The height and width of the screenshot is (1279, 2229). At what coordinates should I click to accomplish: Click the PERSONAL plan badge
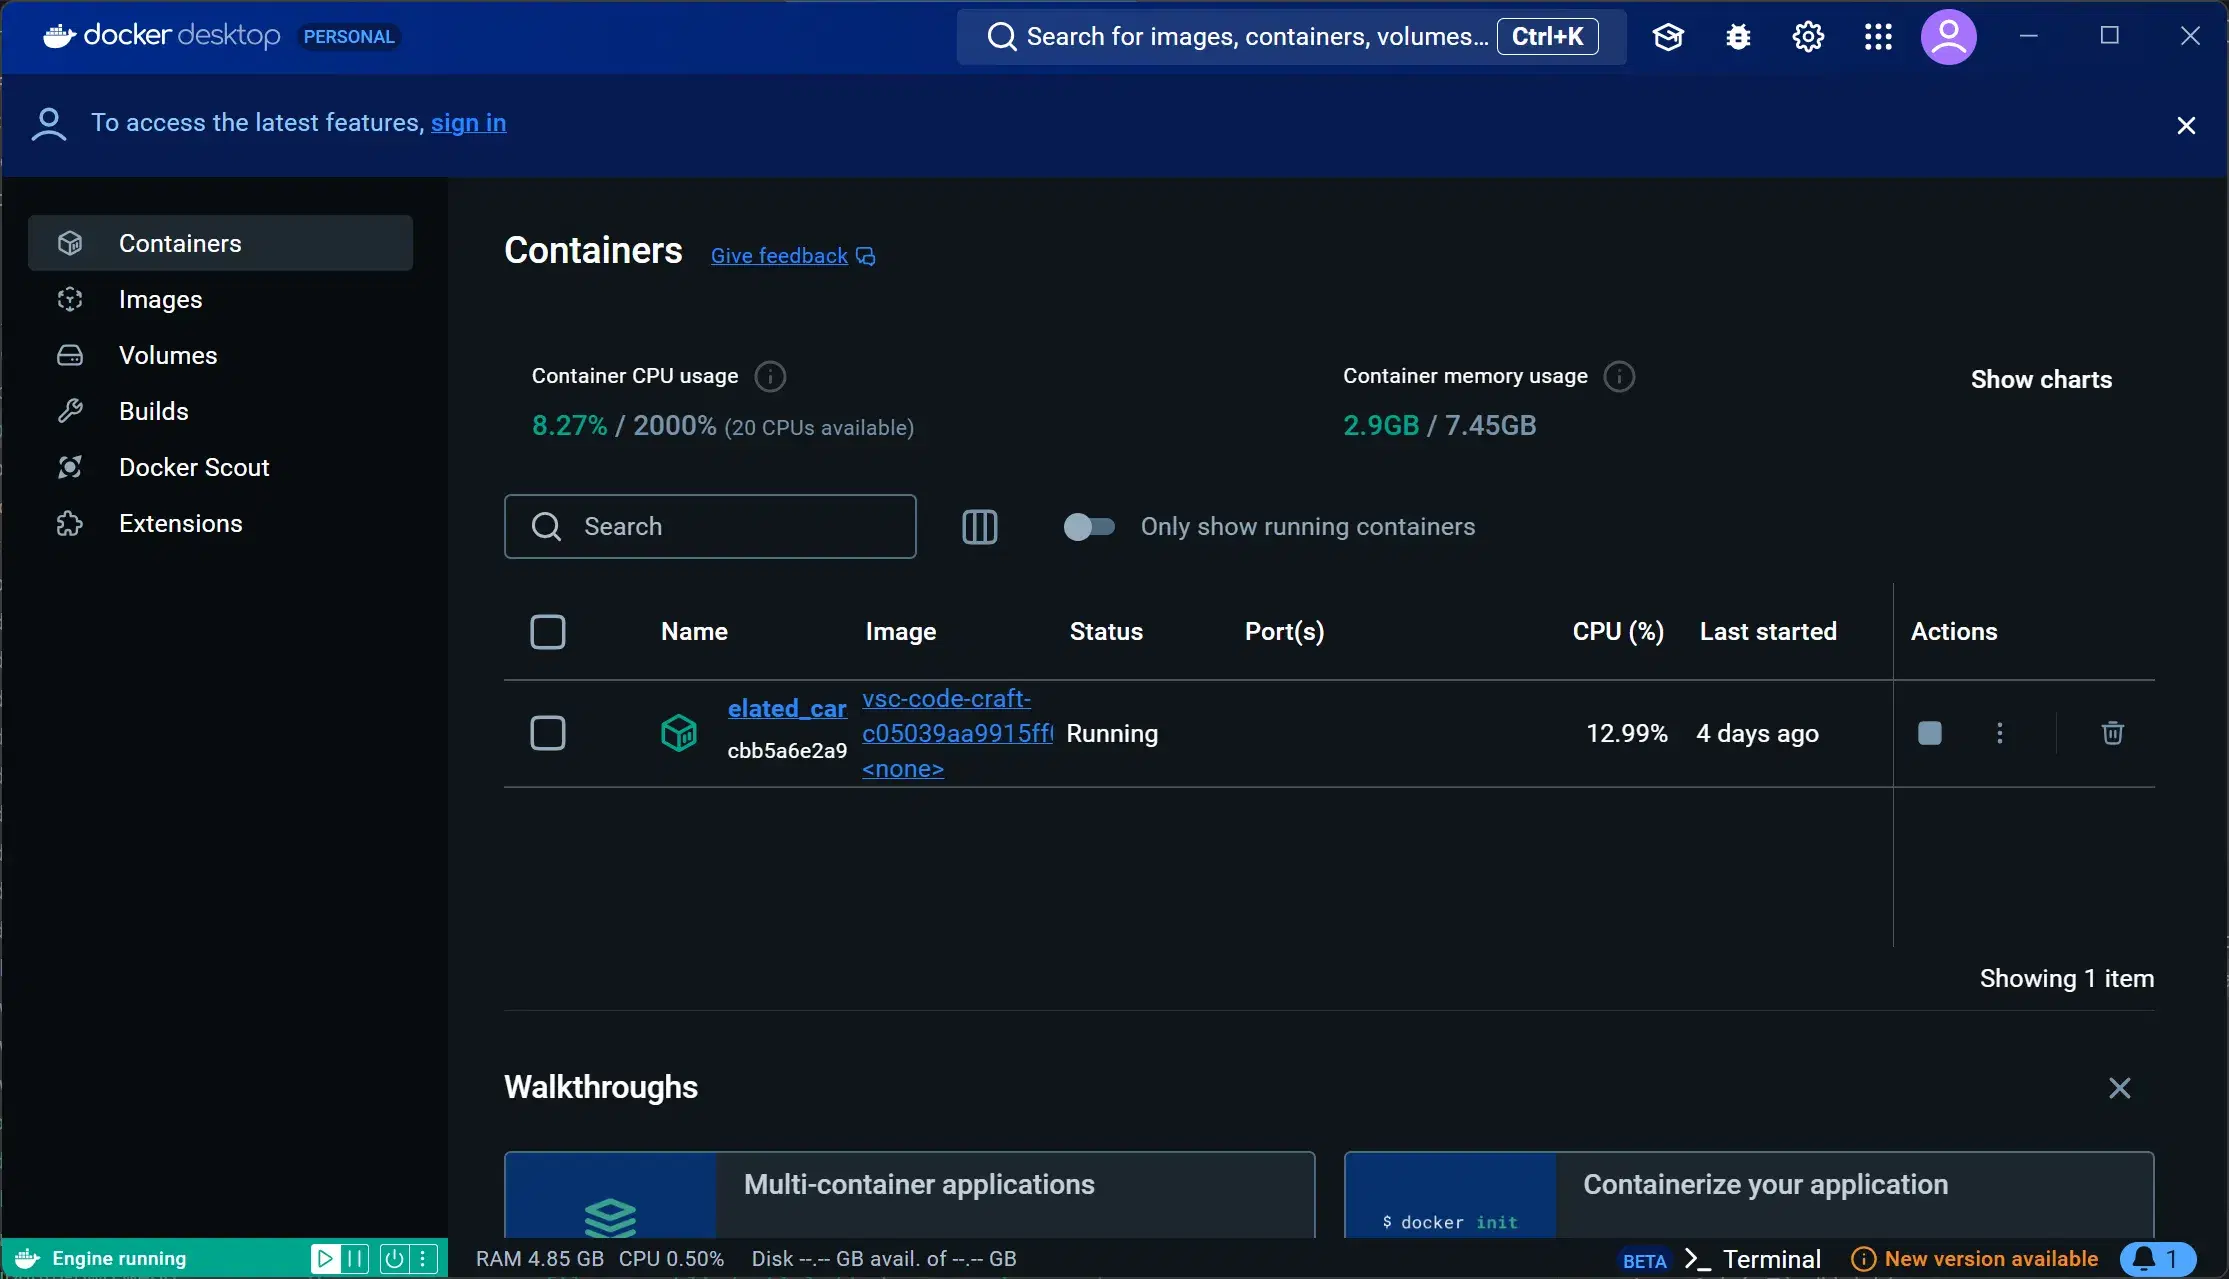click(349, 37)
